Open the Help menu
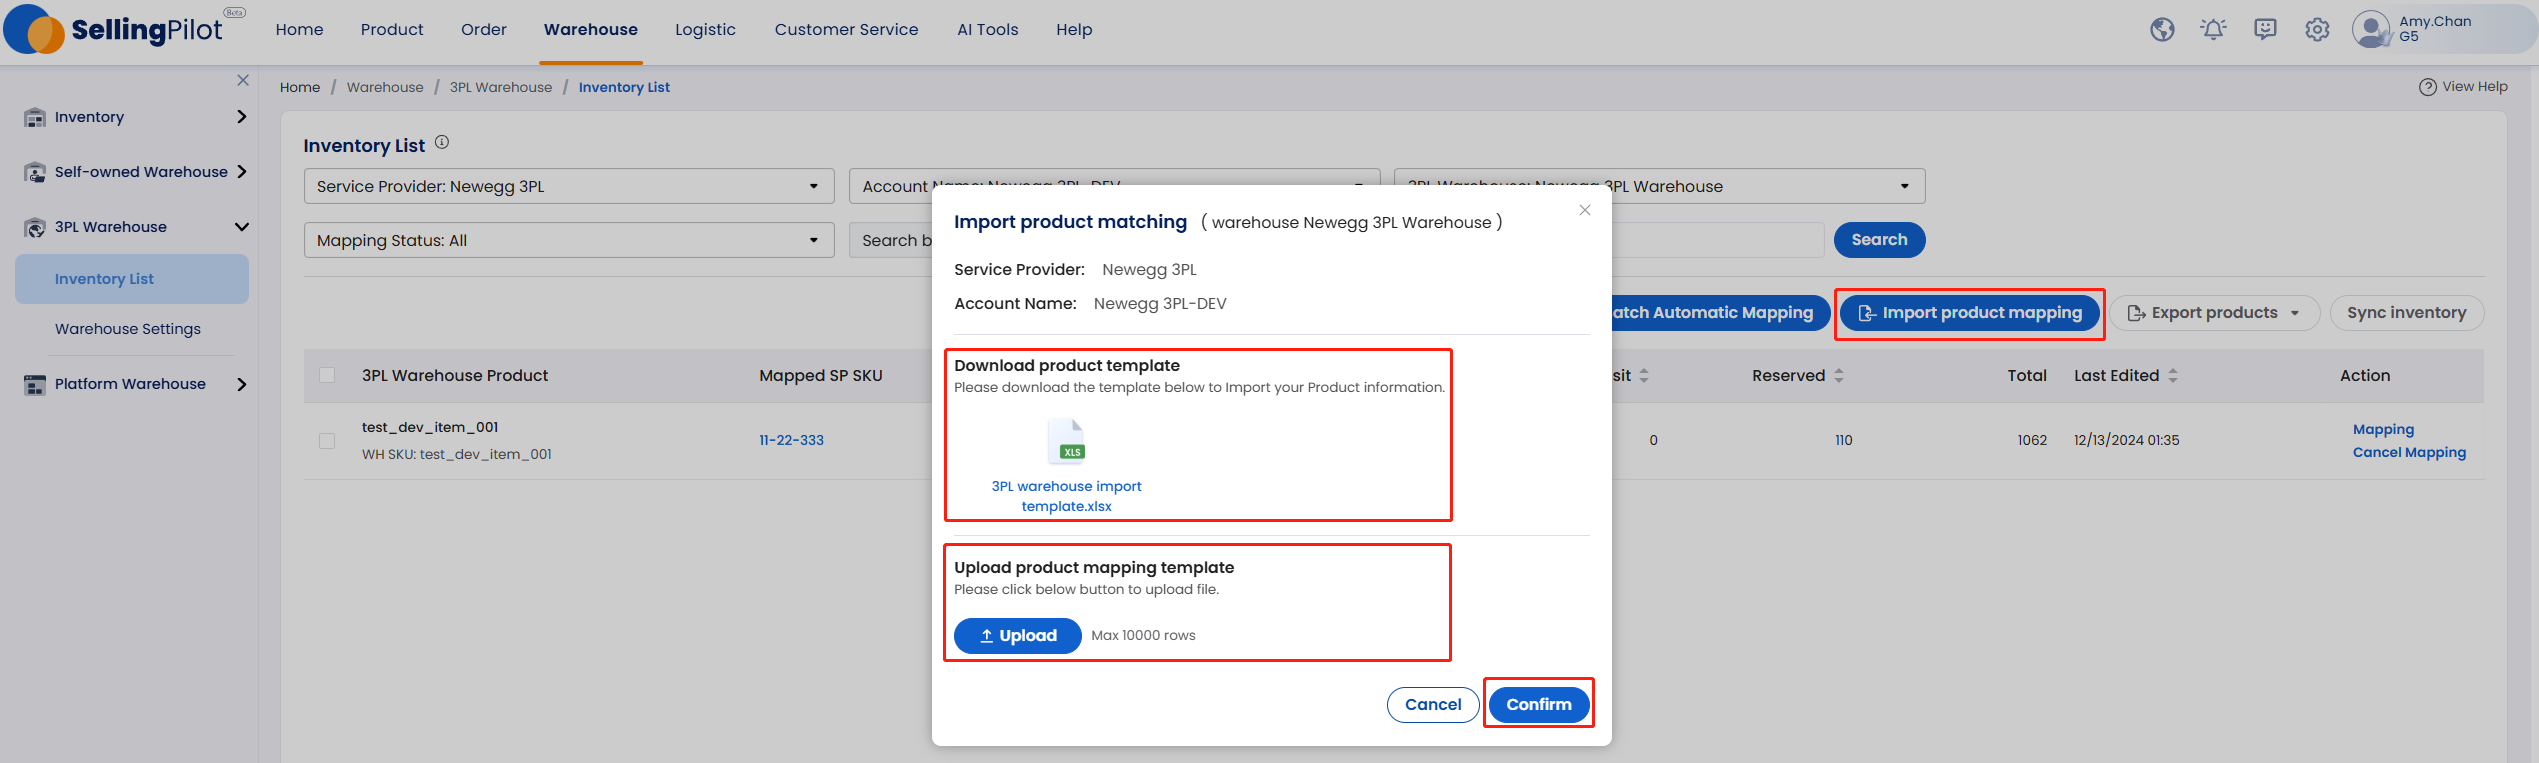Viewport: 2539px width, 763px height. [x=1074, y=30]
